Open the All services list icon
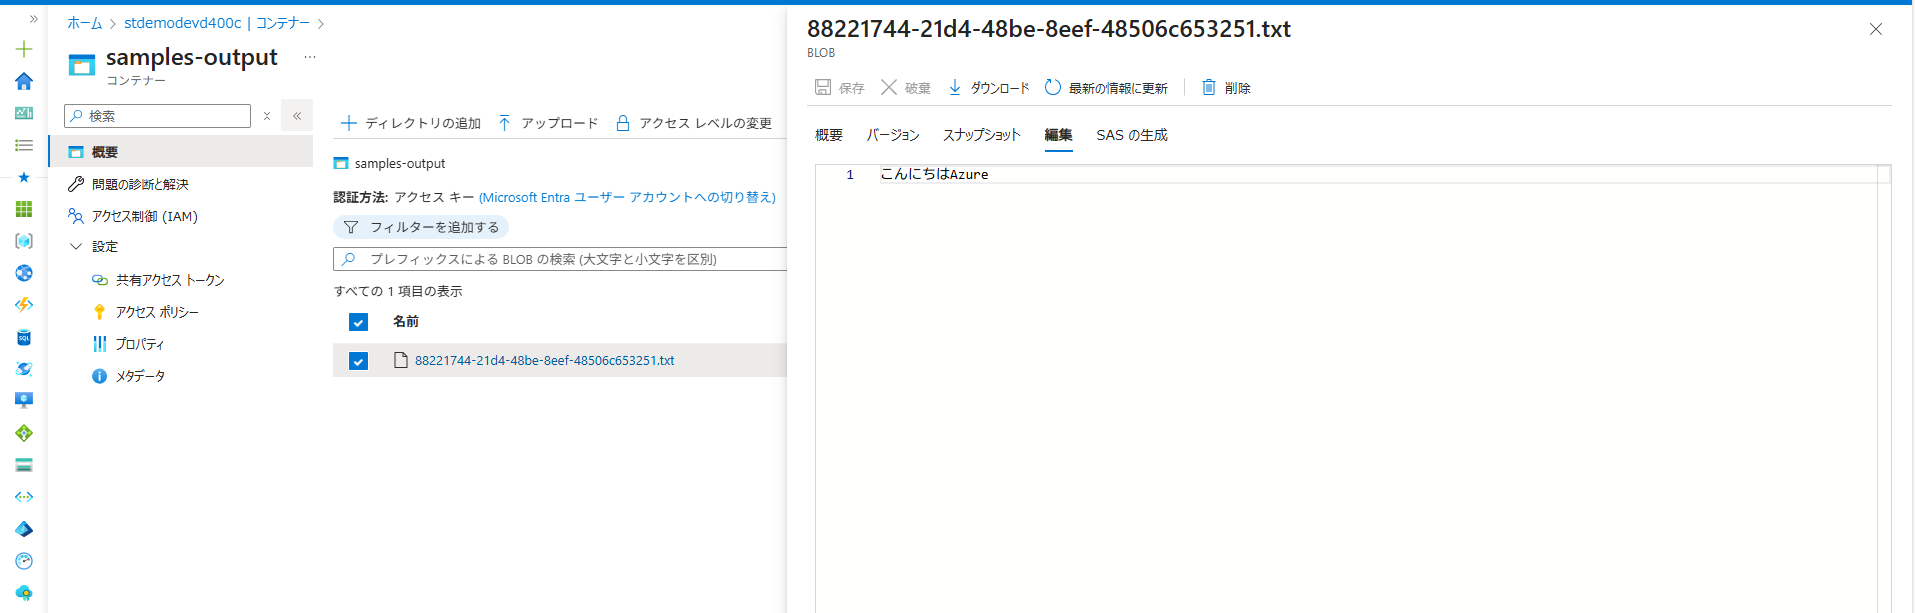 click(24, 145)
